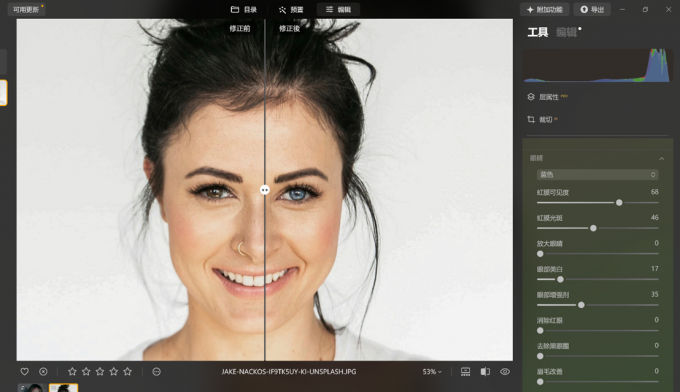This screenshot has width=680, height=392.
Task: Select the 编辑 edit tab in top bar
Action: [x=338, y=10]
